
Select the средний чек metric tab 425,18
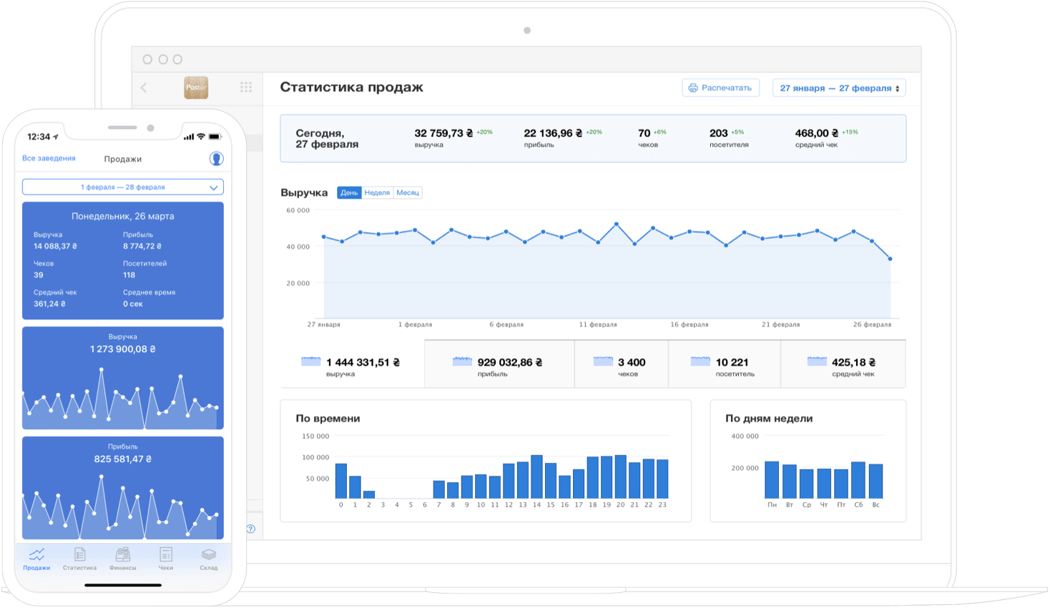pos(842,364)
